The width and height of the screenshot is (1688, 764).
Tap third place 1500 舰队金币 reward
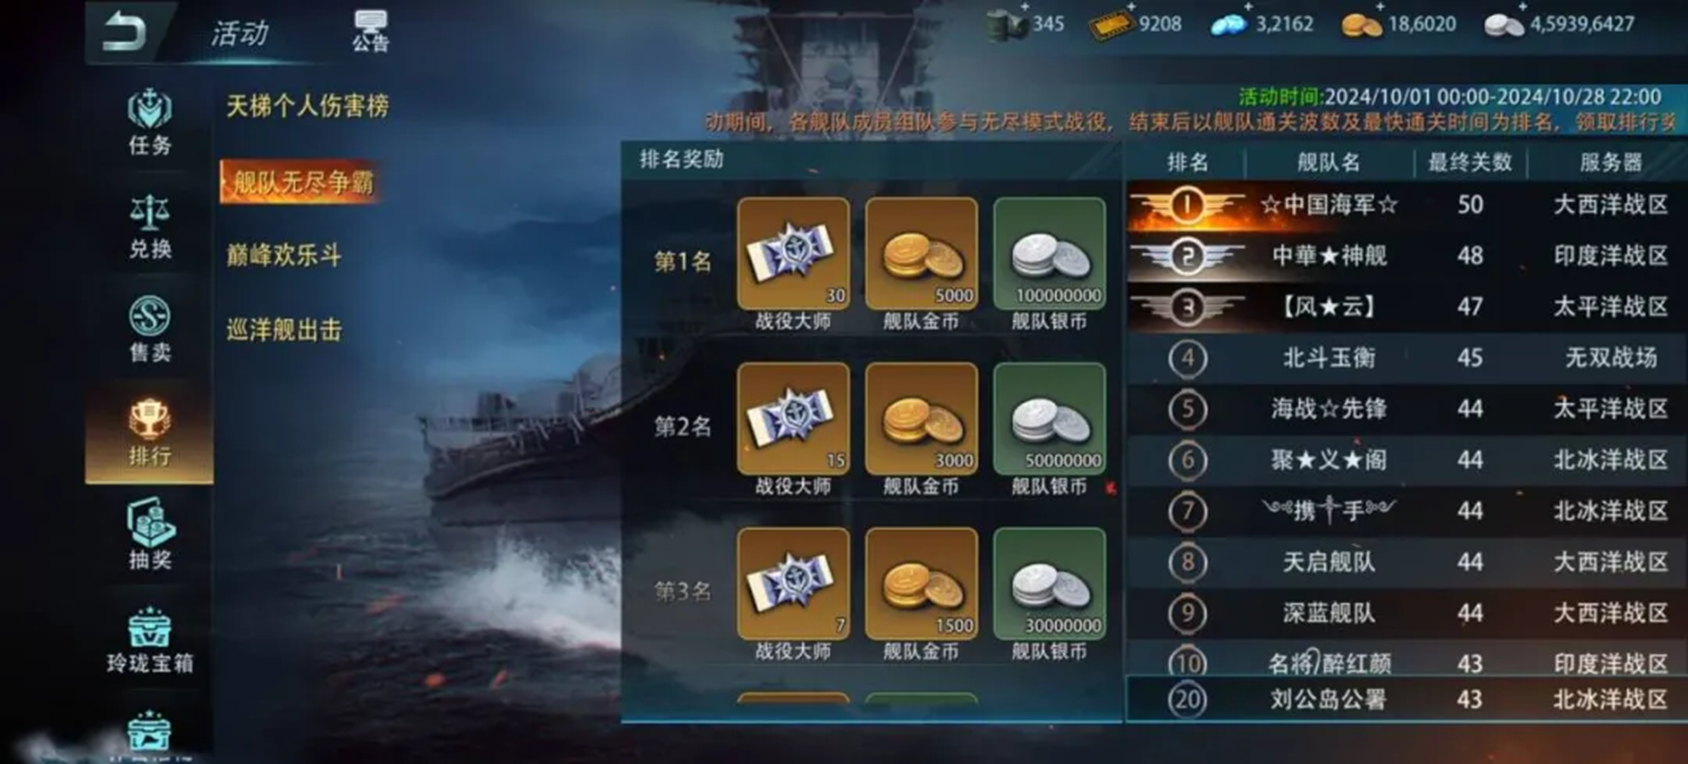pos(921,583)
